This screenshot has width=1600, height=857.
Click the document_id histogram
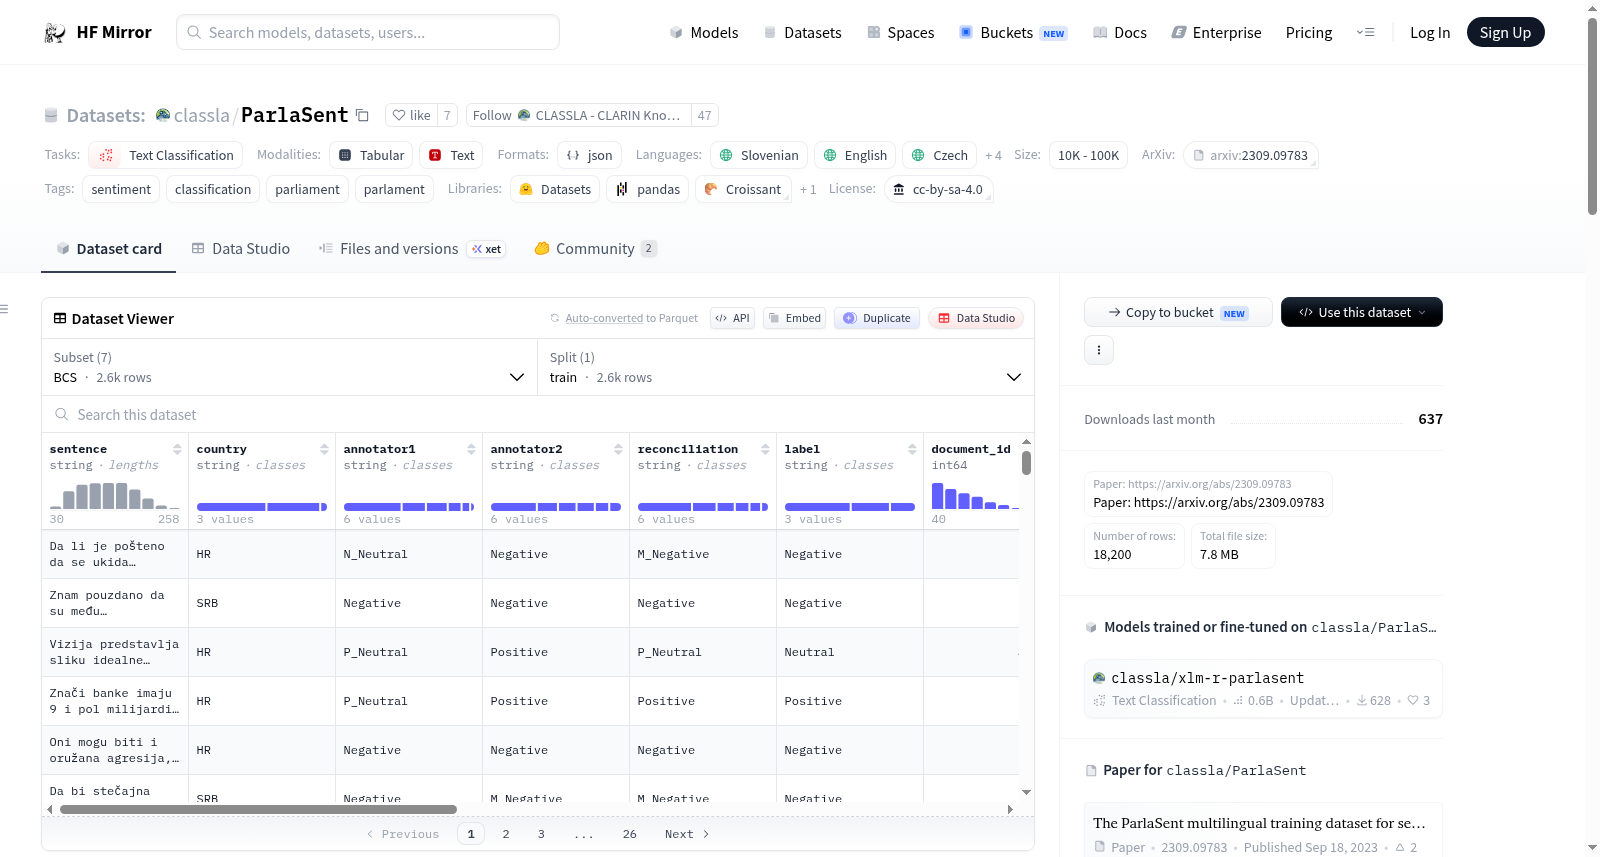(975, 496)
